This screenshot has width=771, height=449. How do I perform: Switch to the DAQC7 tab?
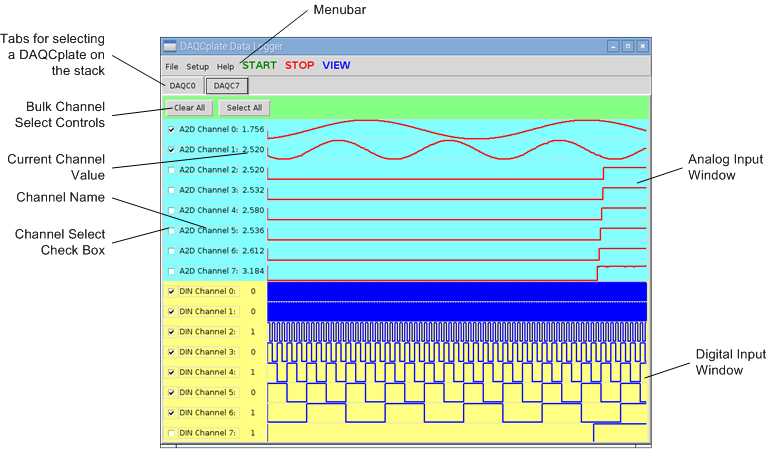point(227,86)
